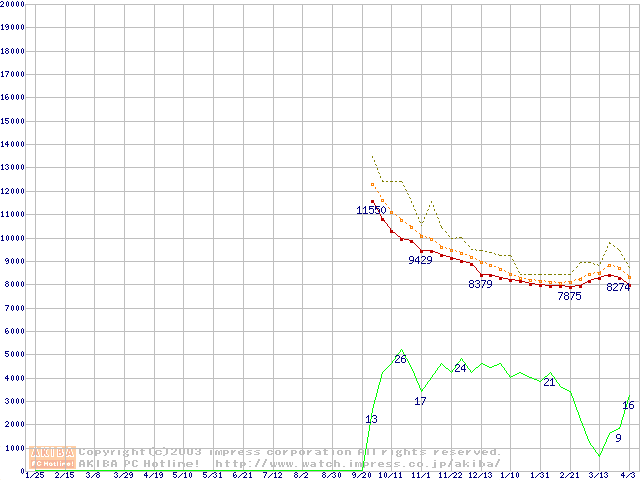Image resolution: width=640 pixels, height=480 pixels.
Task: Click the green line label 13
Action: [x=371, y=419]
